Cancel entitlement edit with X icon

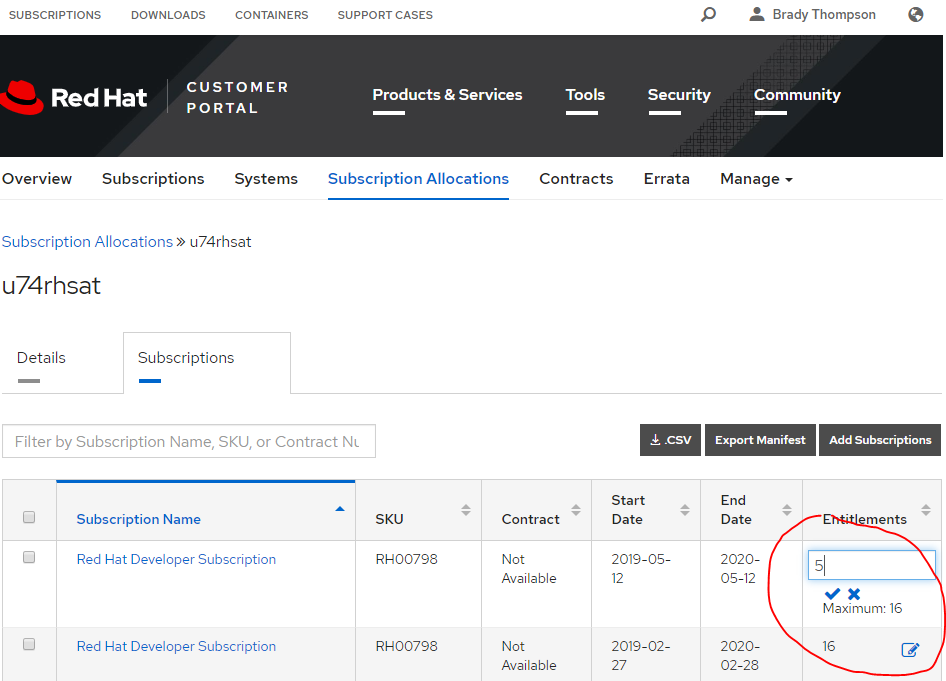point(854,593)
